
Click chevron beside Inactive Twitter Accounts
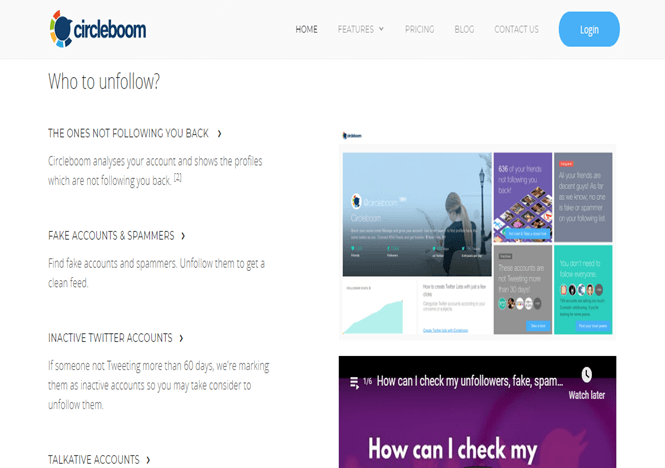[182, 338]
